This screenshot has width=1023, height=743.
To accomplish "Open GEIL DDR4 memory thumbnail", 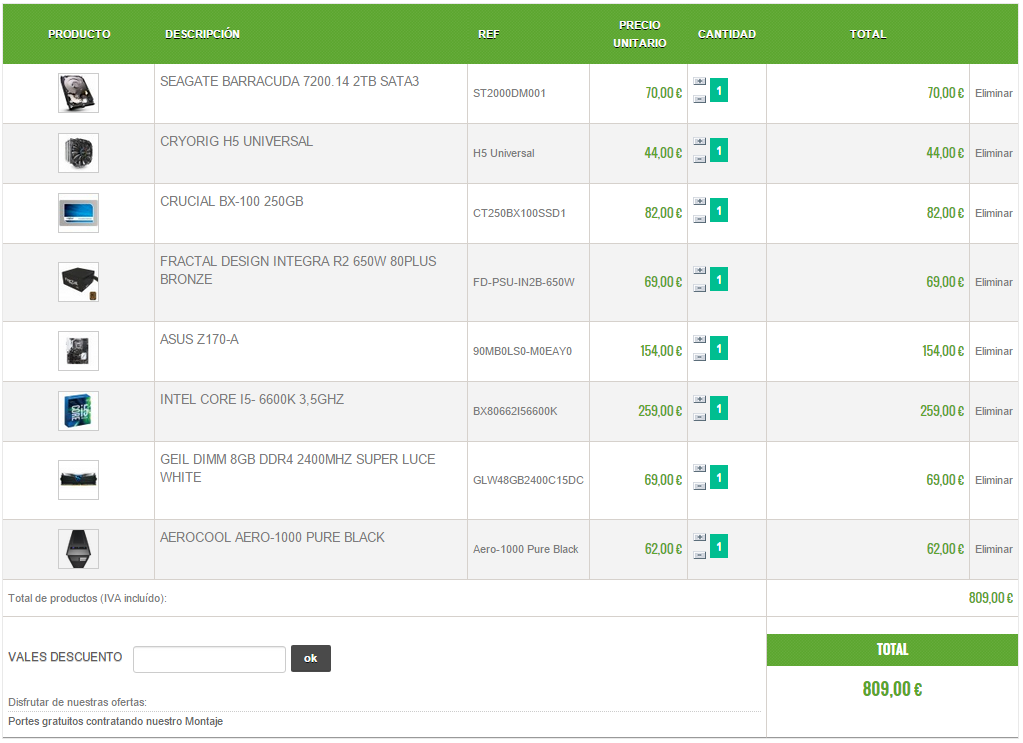I will [x=78, y=481].
